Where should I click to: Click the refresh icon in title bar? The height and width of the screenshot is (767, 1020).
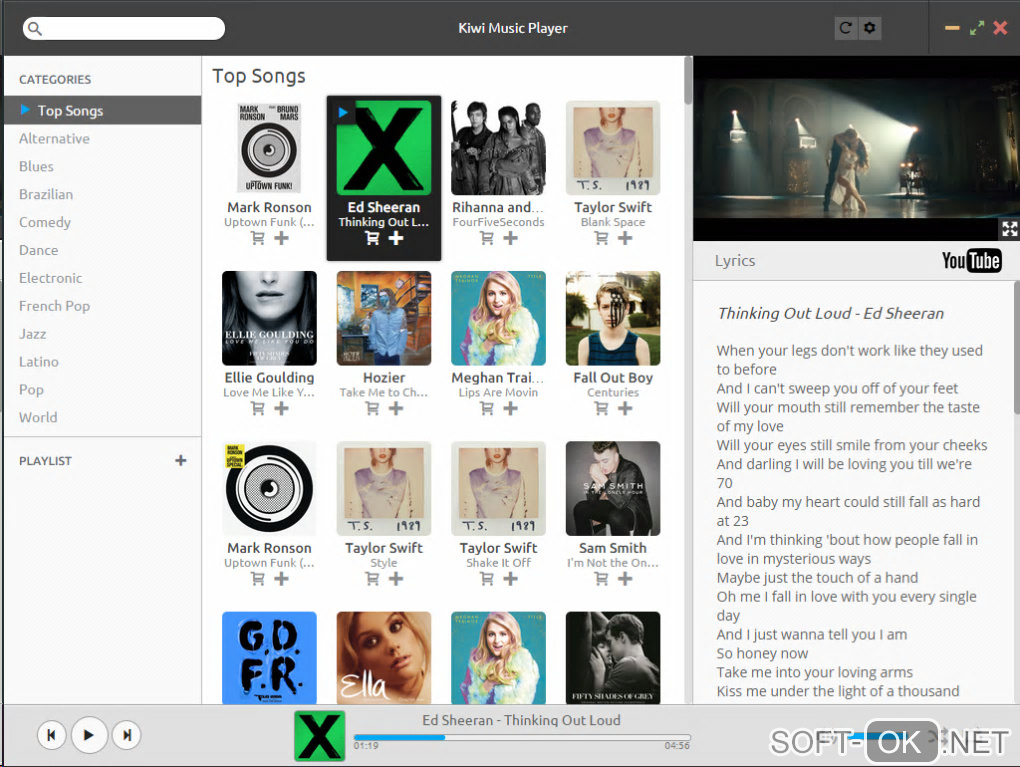pos(845,28)
